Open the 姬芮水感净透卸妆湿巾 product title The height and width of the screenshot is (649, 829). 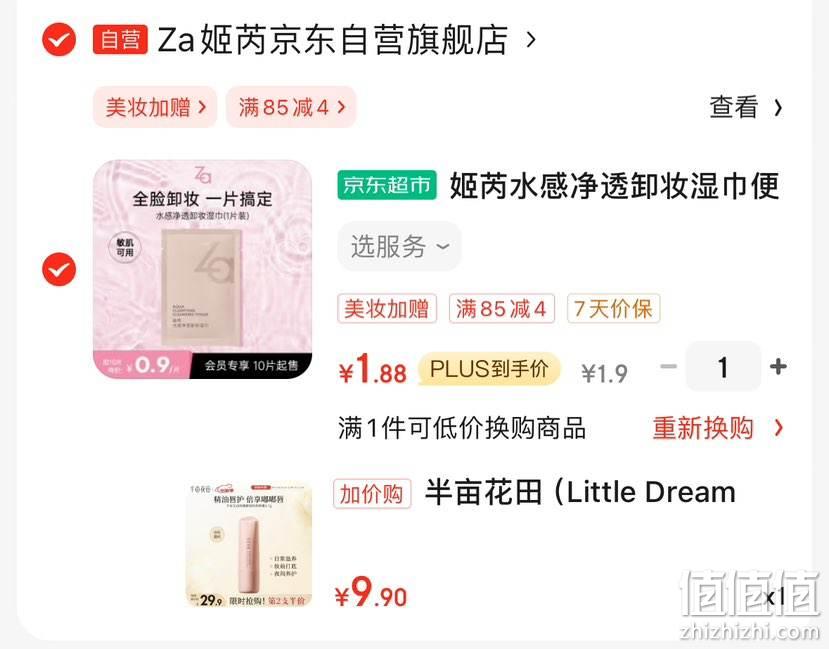point(615,186)
